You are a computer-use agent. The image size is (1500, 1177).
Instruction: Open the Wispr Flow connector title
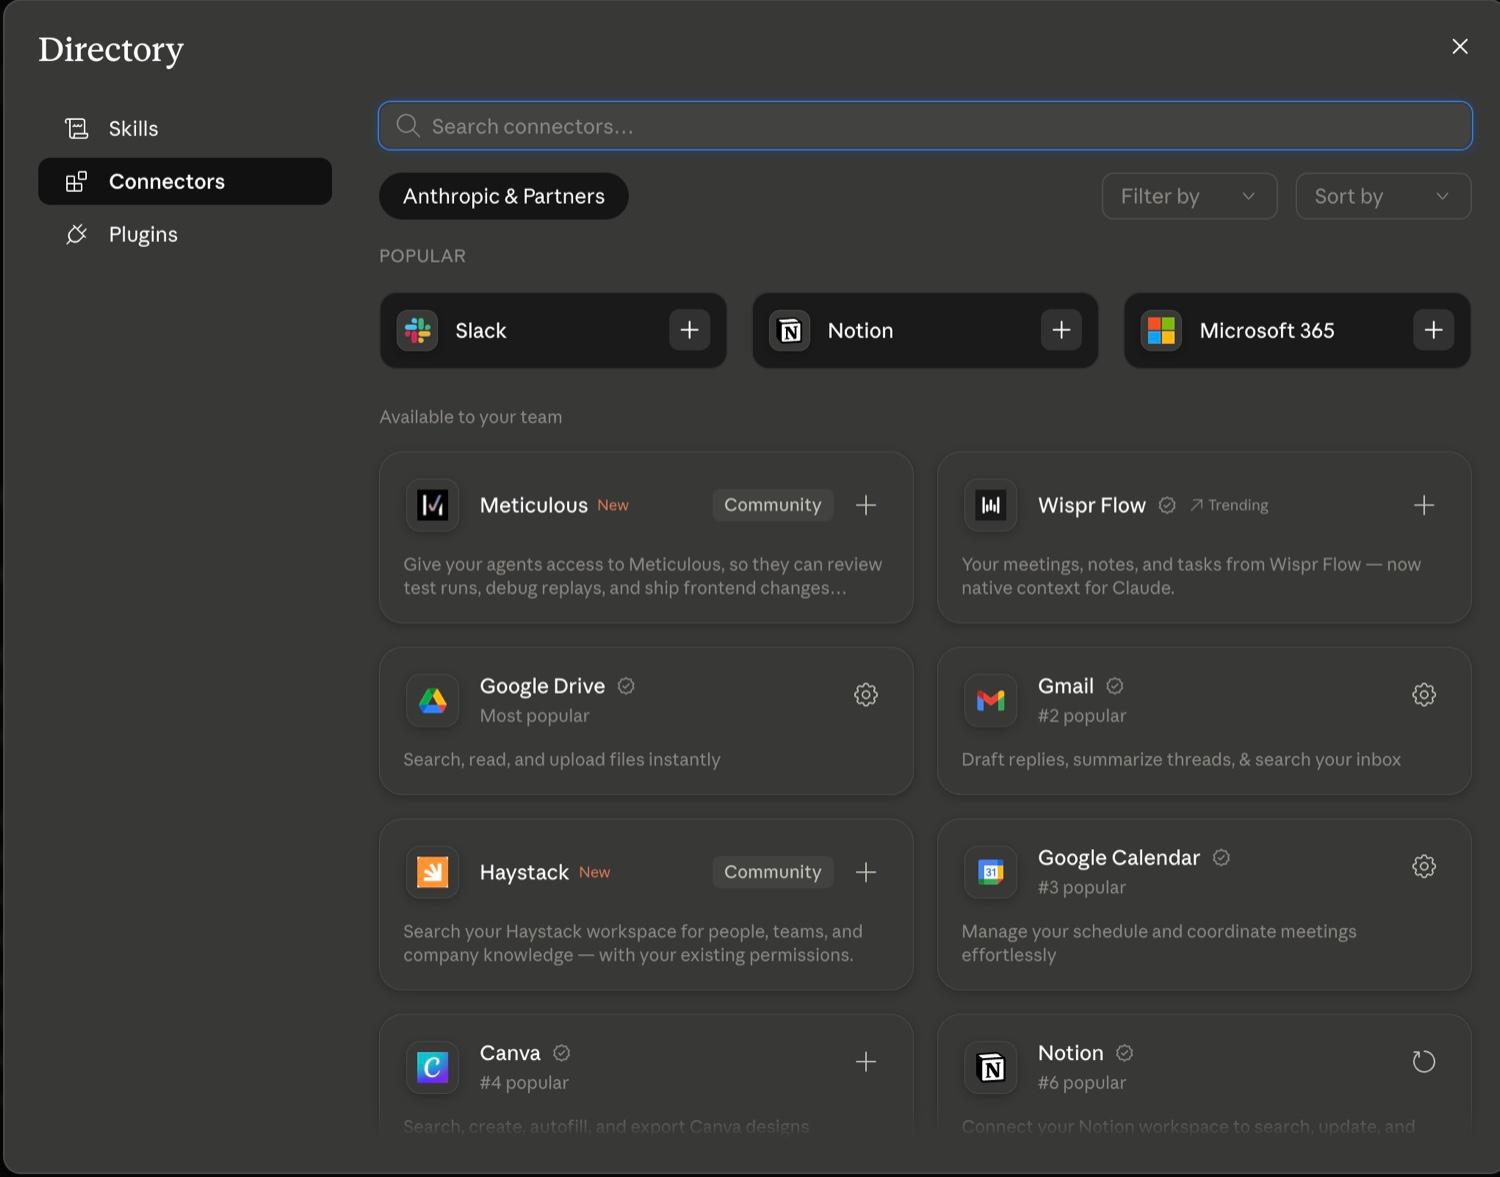pyautogui.click(x=1092, y=505)
